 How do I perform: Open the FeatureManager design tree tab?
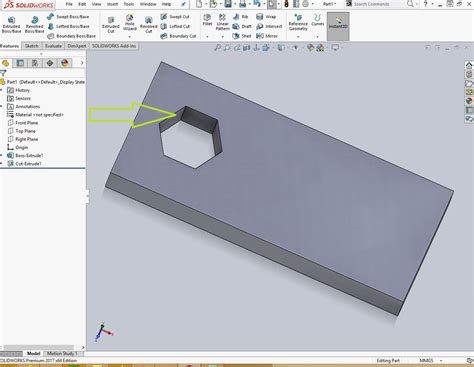click(6, 63)
